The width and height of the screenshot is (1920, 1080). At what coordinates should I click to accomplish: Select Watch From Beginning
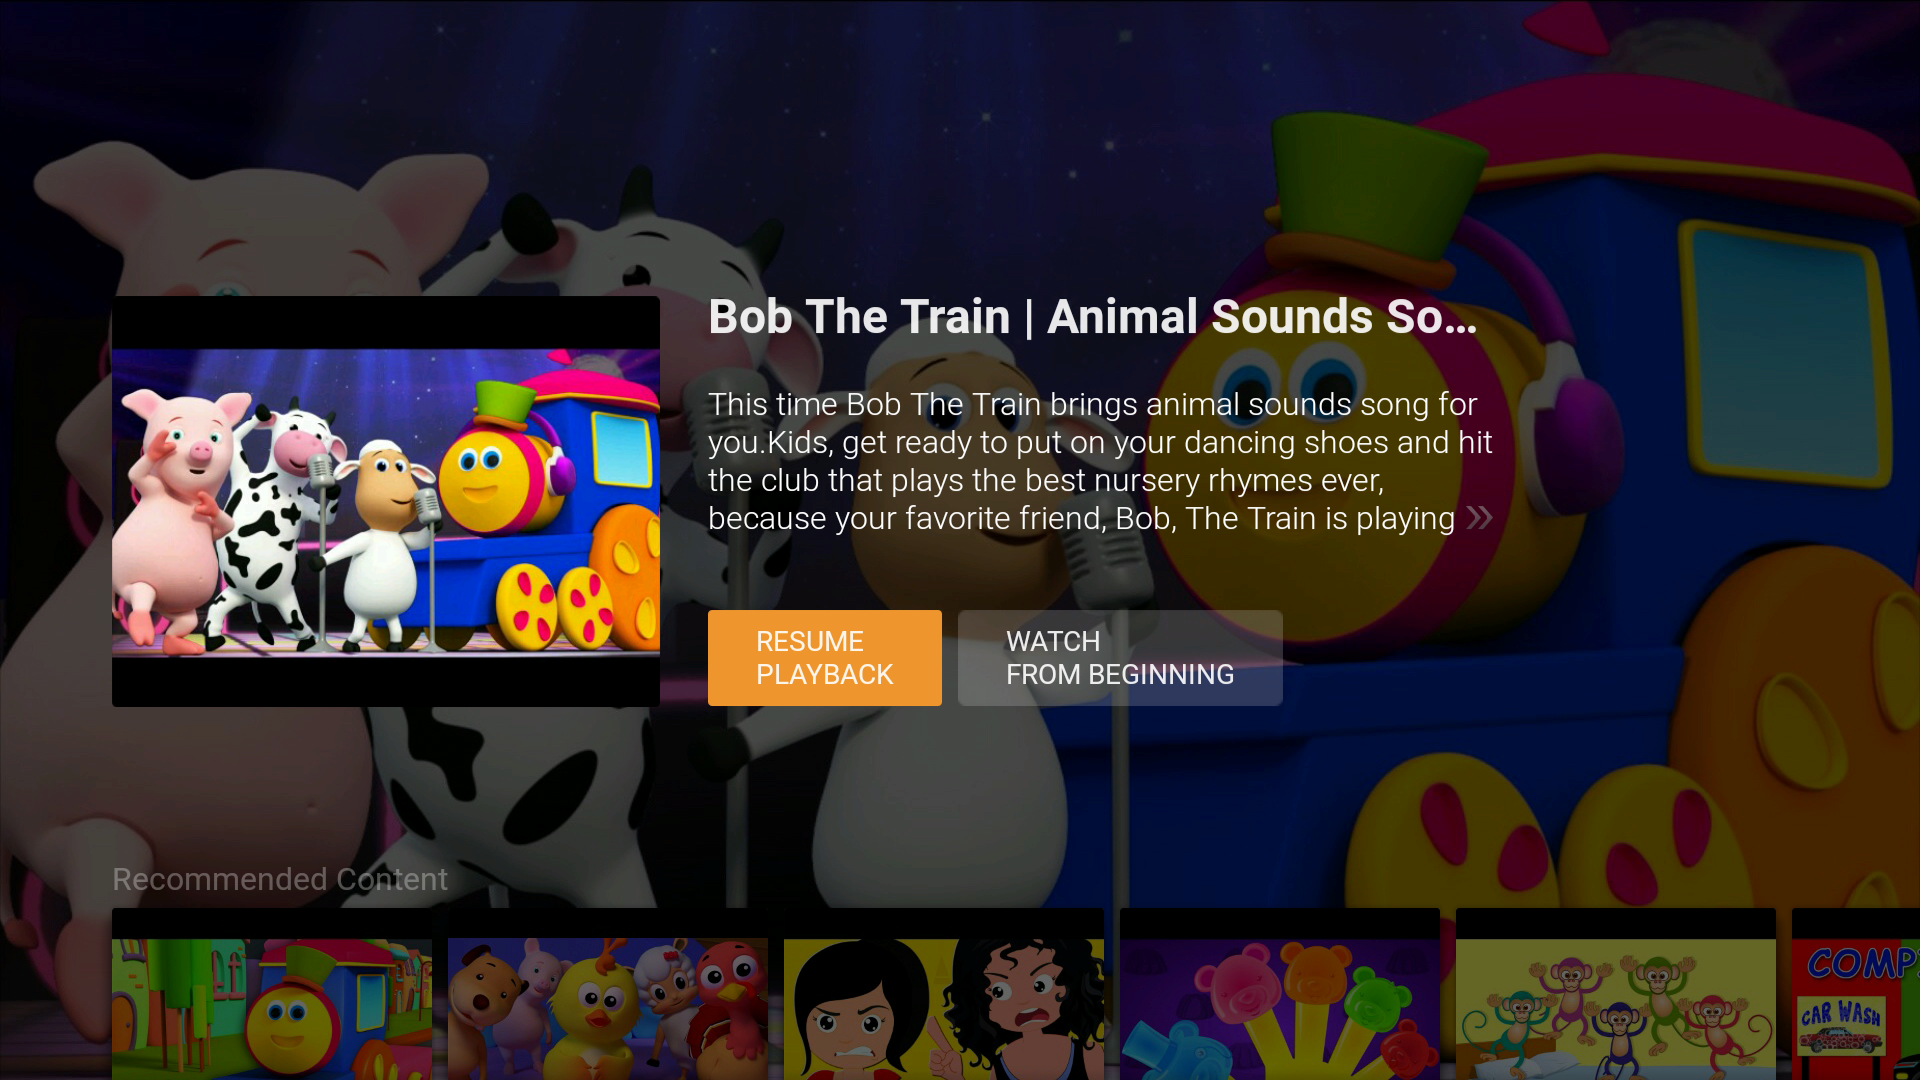tap(1120, 658)
